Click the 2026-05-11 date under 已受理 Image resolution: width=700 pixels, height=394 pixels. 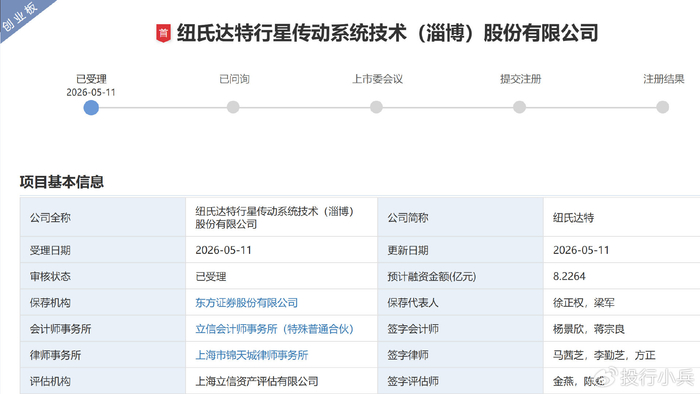pyautogui.click(x=91, y=92)
